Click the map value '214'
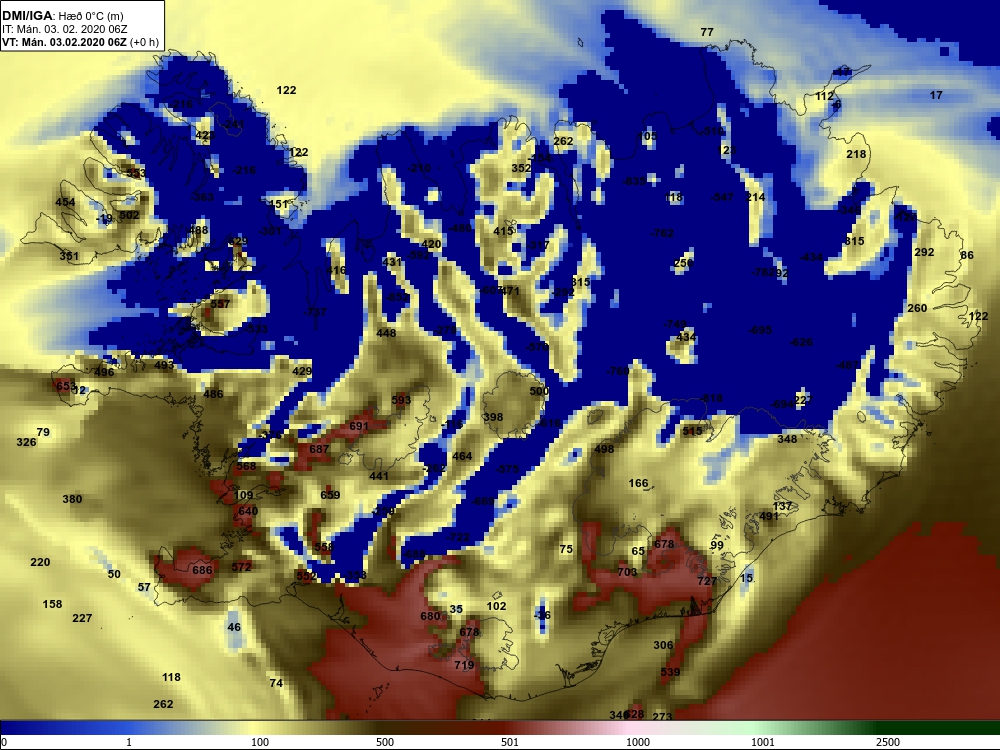The image size is (1000, 750). pos(755,197)
